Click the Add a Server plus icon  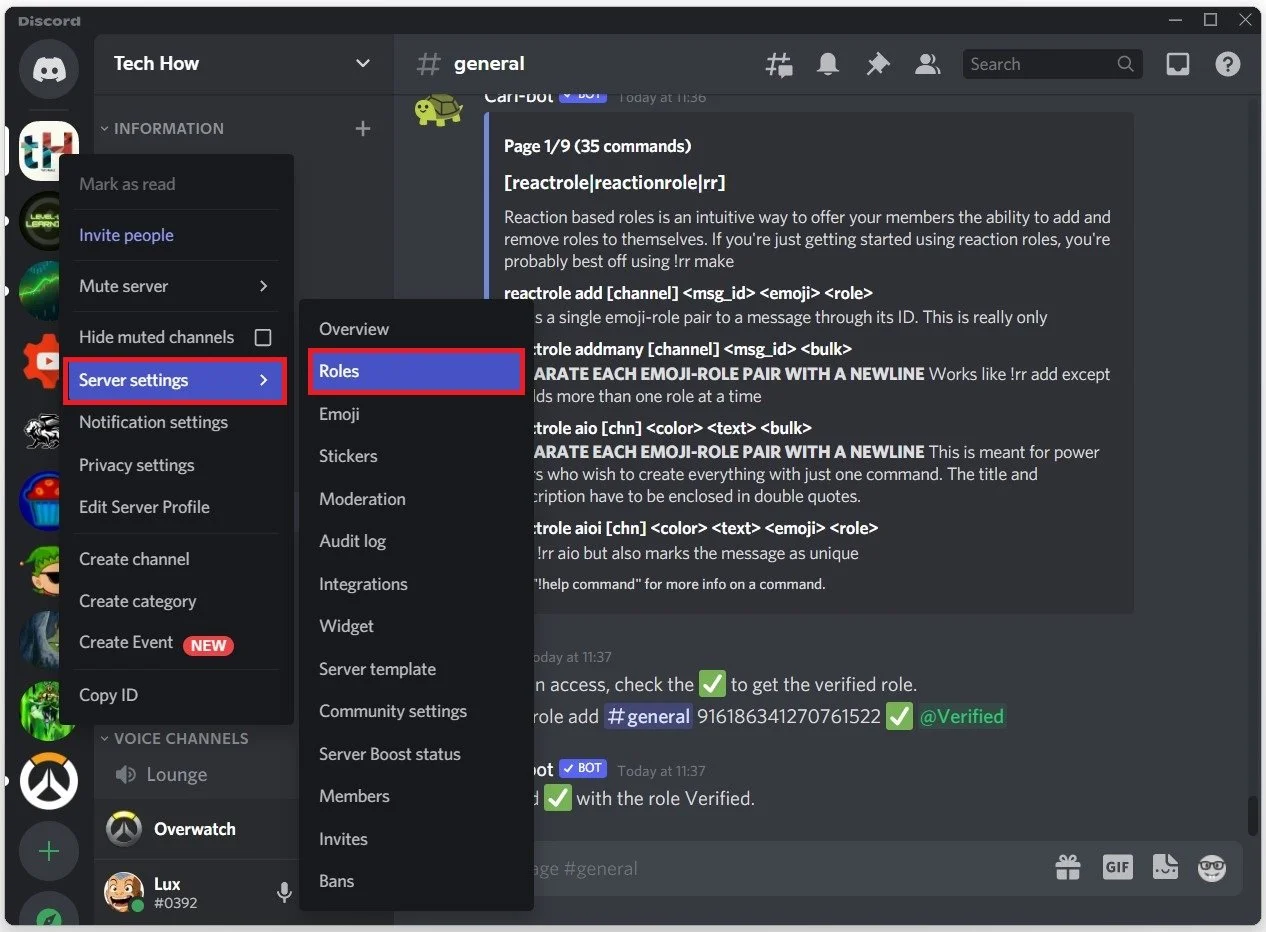click(48, 851)
